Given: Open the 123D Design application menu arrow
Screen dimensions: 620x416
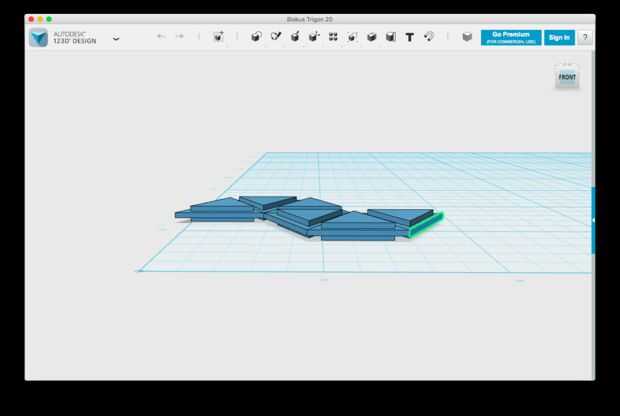Looking at the screenshot, I should point(116,38).
